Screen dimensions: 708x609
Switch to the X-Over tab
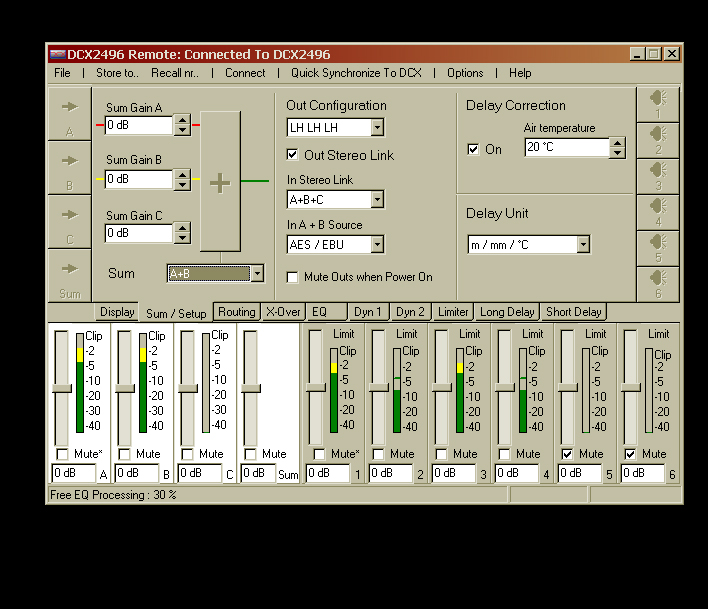pos(283,312)
